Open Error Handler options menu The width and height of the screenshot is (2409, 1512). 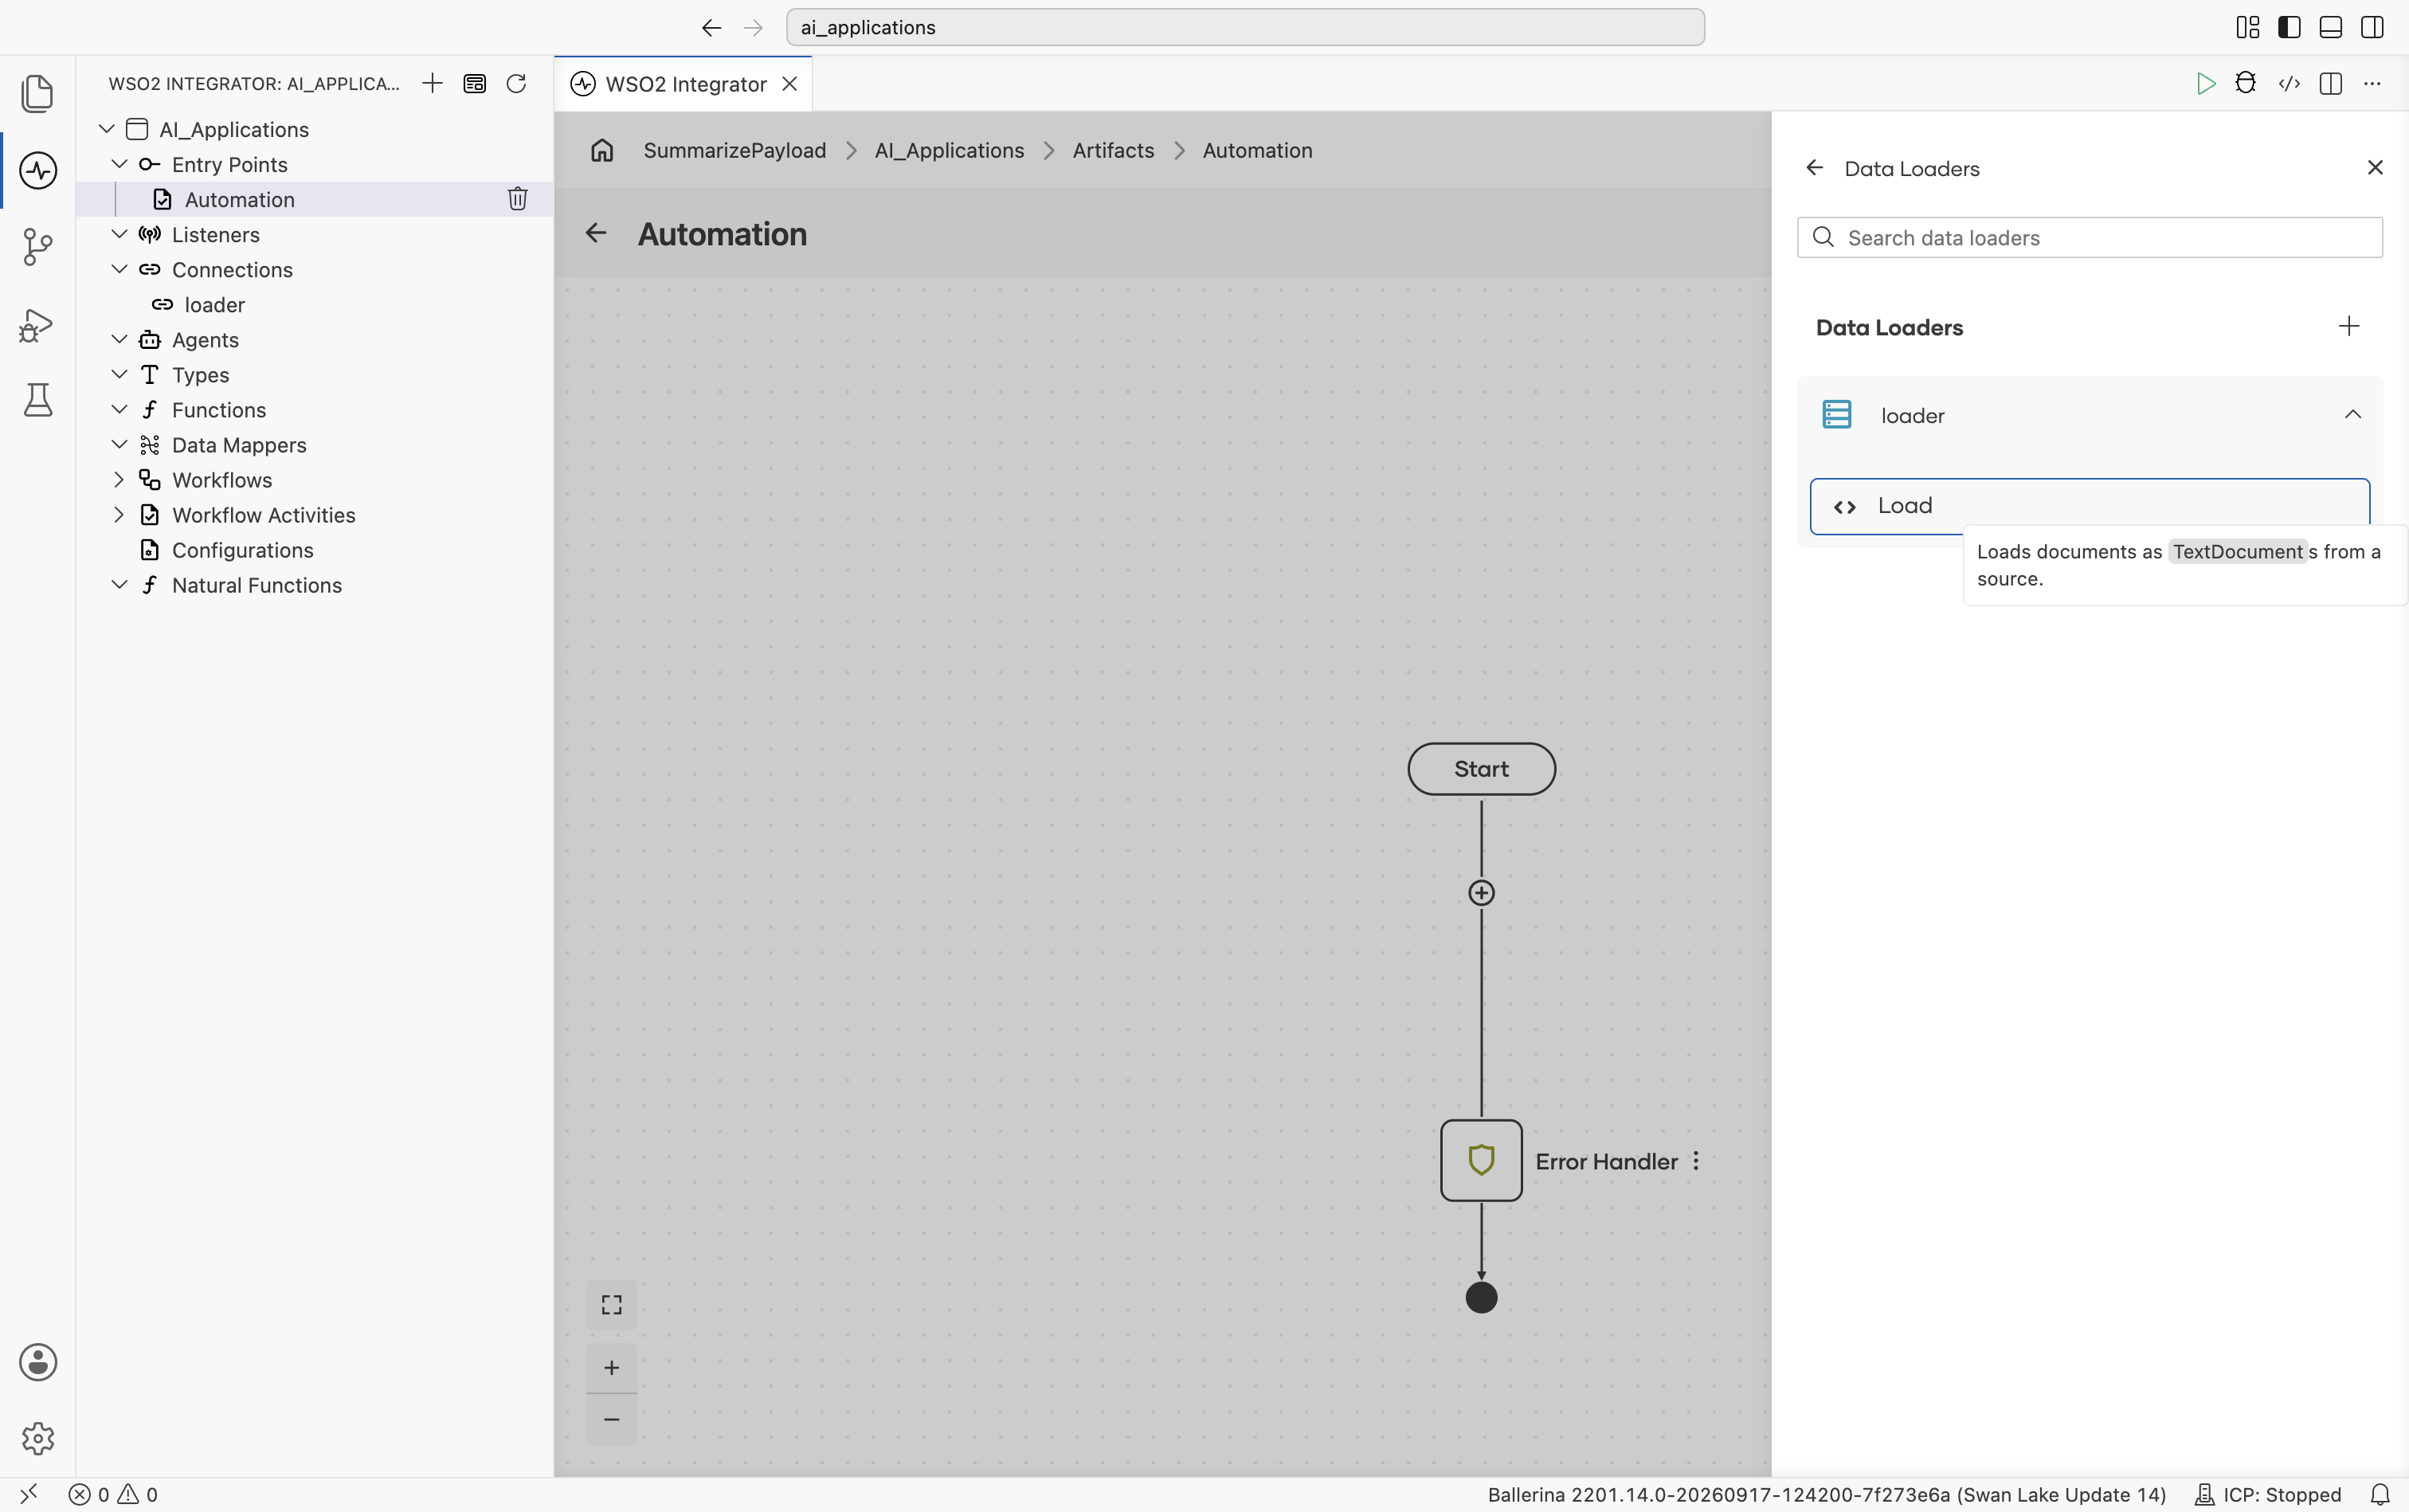click(1696, 1161)
